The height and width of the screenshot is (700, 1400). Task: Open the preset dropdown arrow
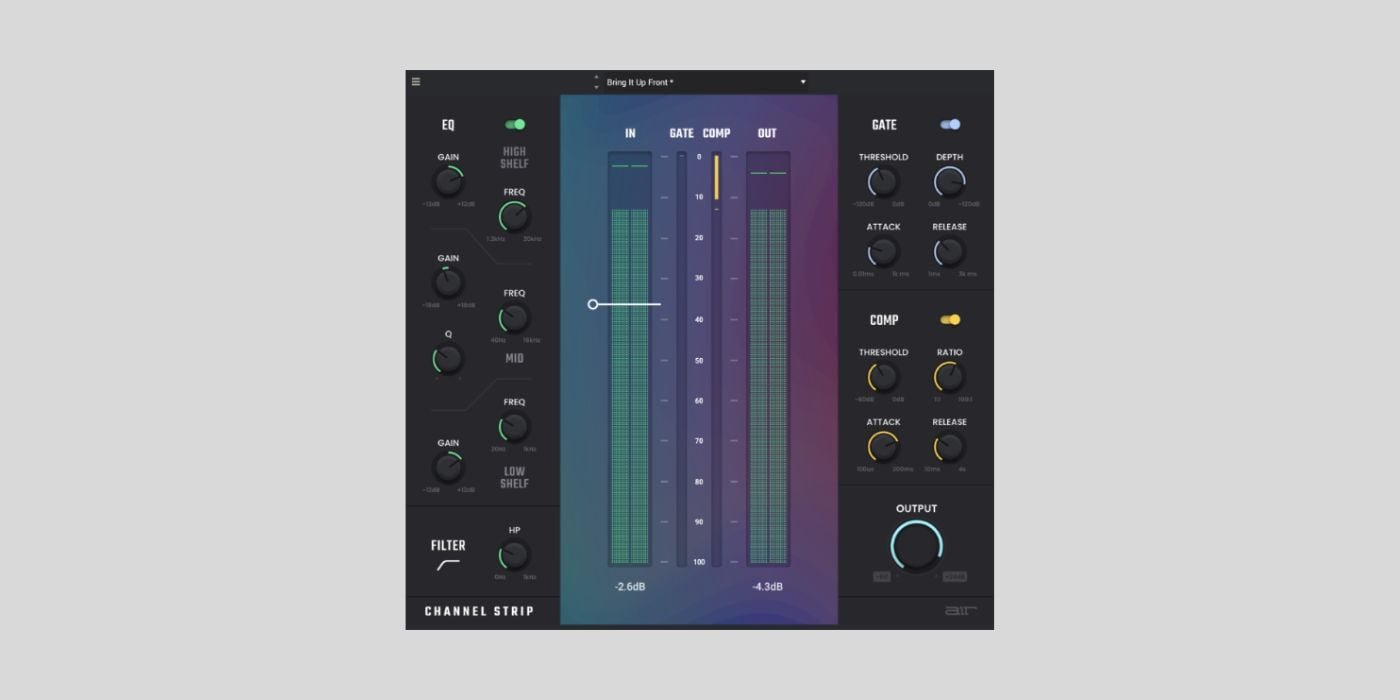pos(803,82)
